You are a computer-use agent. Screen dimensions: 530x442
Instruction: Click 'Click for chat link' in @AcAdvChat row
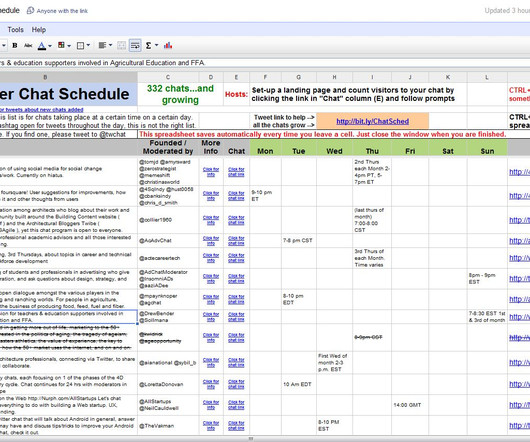pos(236,241)
